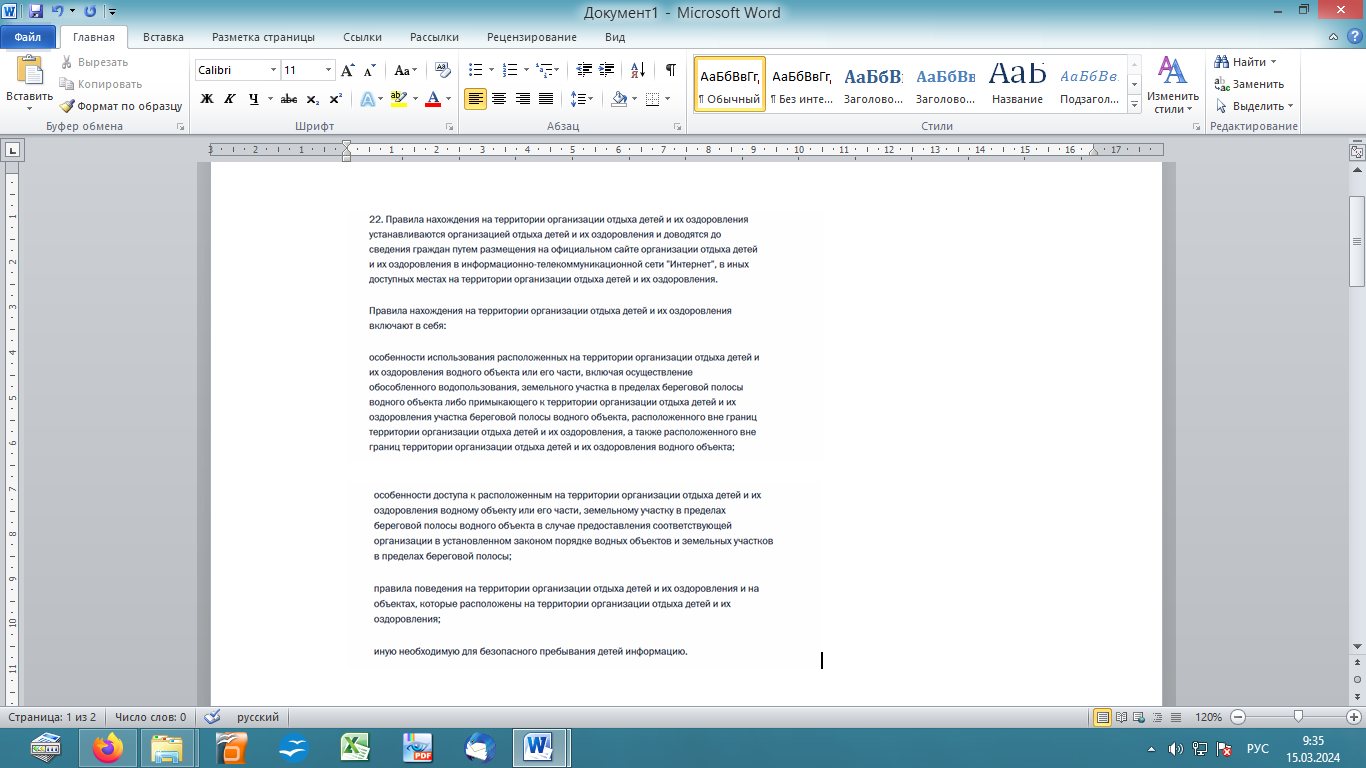Open Firefox from the taskbar
Image resolution: width=1366 pixels, height=768 pixels.
(x=107, y=747)
